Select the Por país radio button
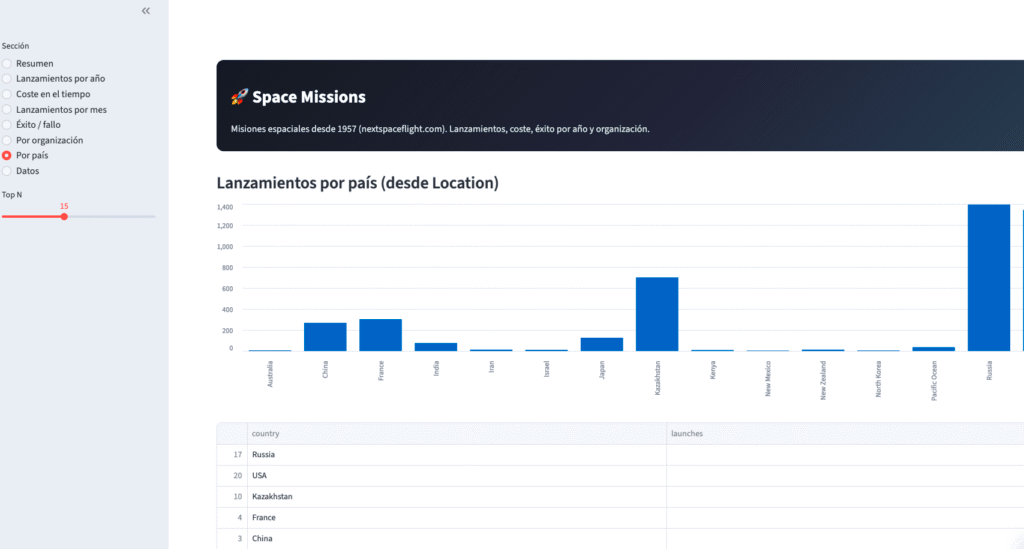The image size is (1024, 549). point(7,156)
